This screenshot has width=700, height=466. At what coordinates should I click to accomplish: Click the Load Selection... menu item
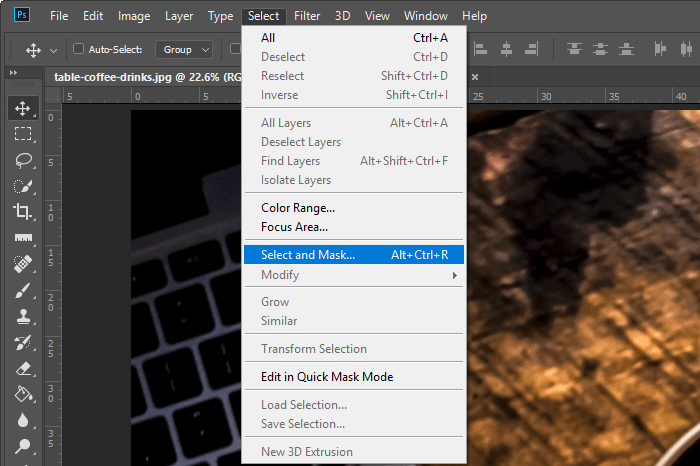[x=354, y=405]
